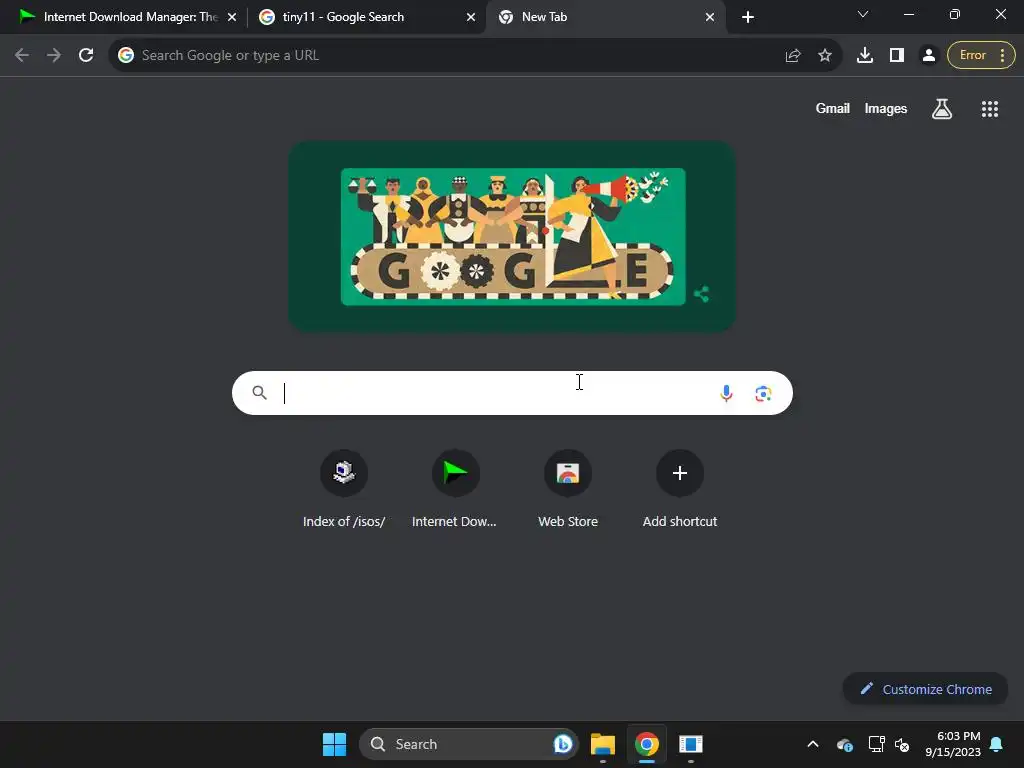Image resolution: width=1024 pixels, height=768 pixels.
Task: Open the clock showing 6:03 PM
Action: [x=953, y=744]
